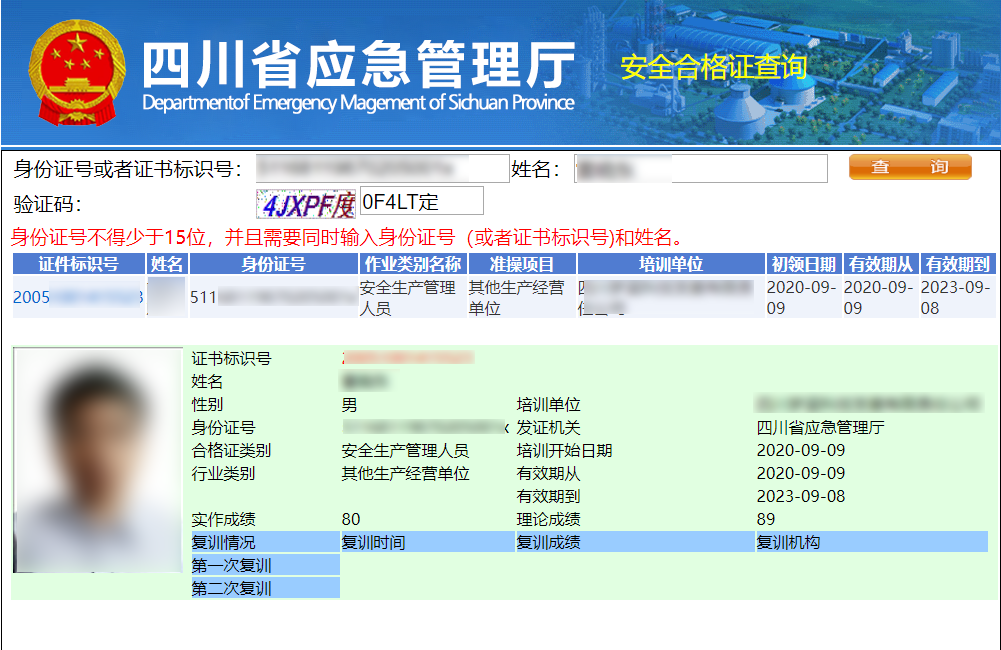The image size is (1001, 650).
Task: Click the 培训开始日期 value 2020-09-09
Action: click(801, 451)
